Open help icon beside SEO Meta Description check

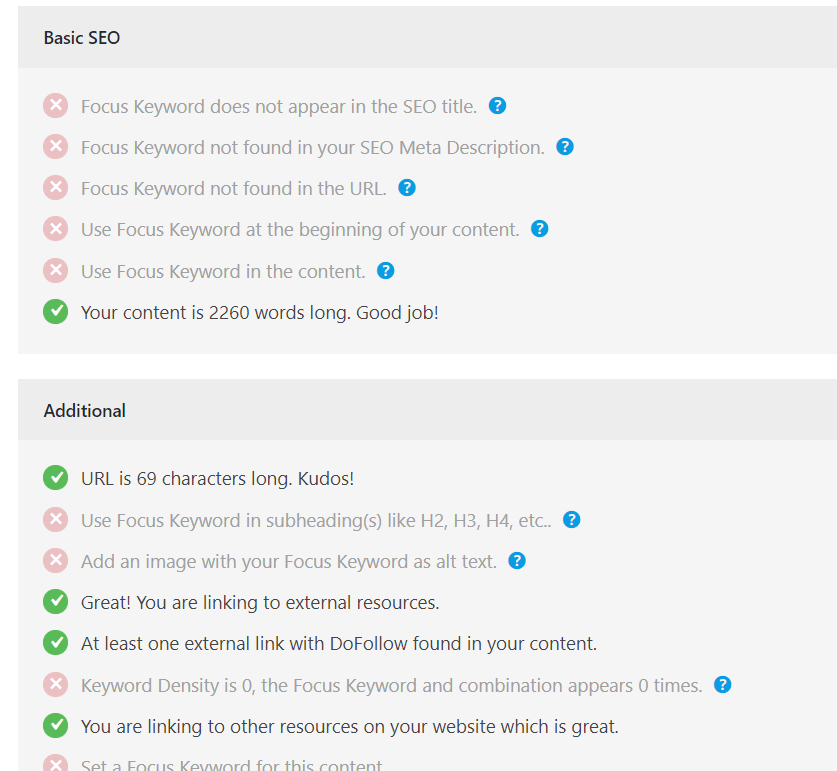coord(565,147)
